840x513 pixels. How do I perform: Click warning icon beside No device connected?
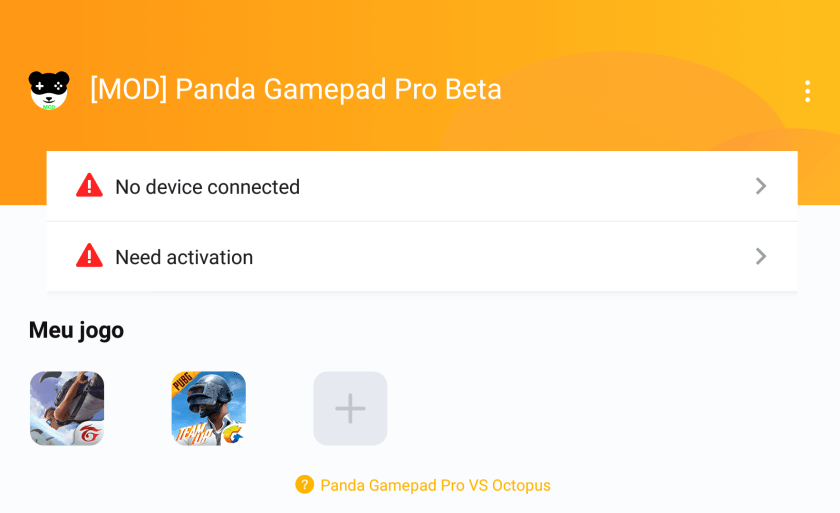pos(89,186)
